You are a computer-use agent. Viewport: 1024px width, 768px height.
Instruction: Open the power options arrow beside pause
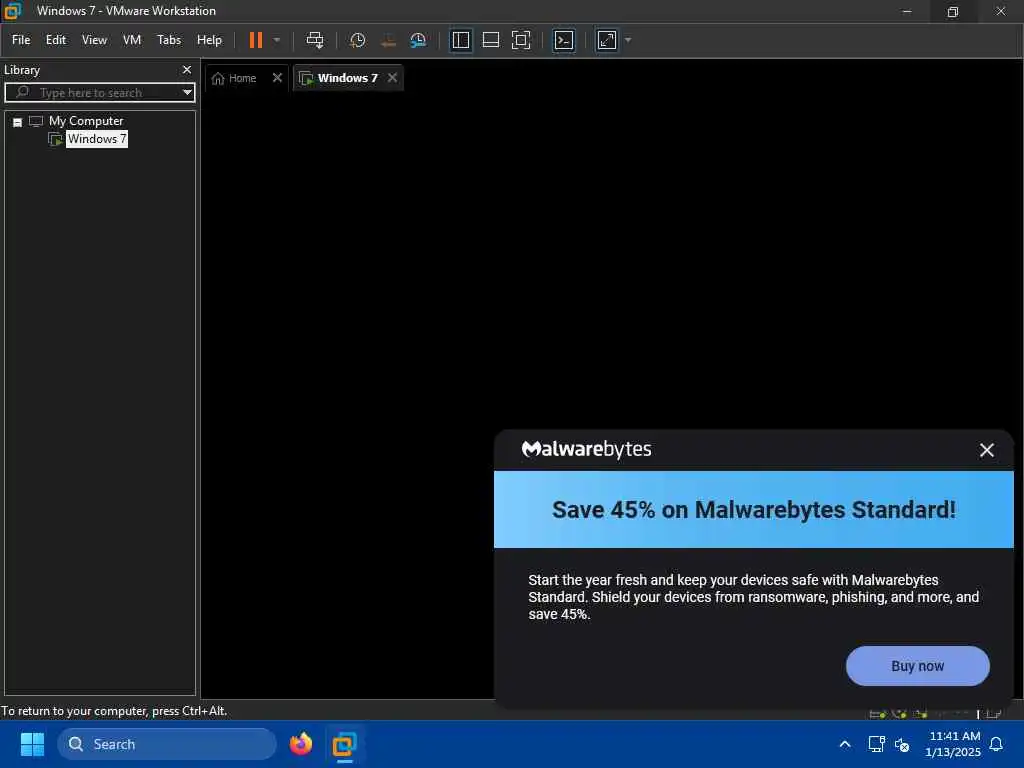277,40
